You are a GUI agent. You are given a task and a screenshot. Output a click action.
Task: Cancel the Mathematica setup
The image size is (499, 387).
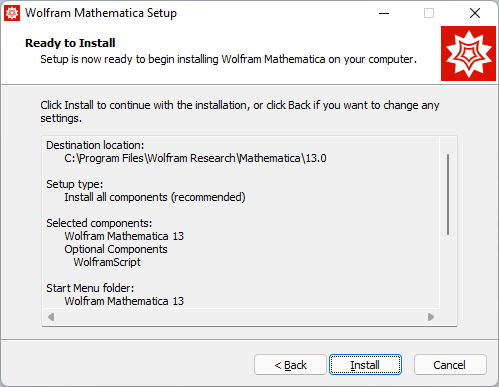[x=450, y=365]
